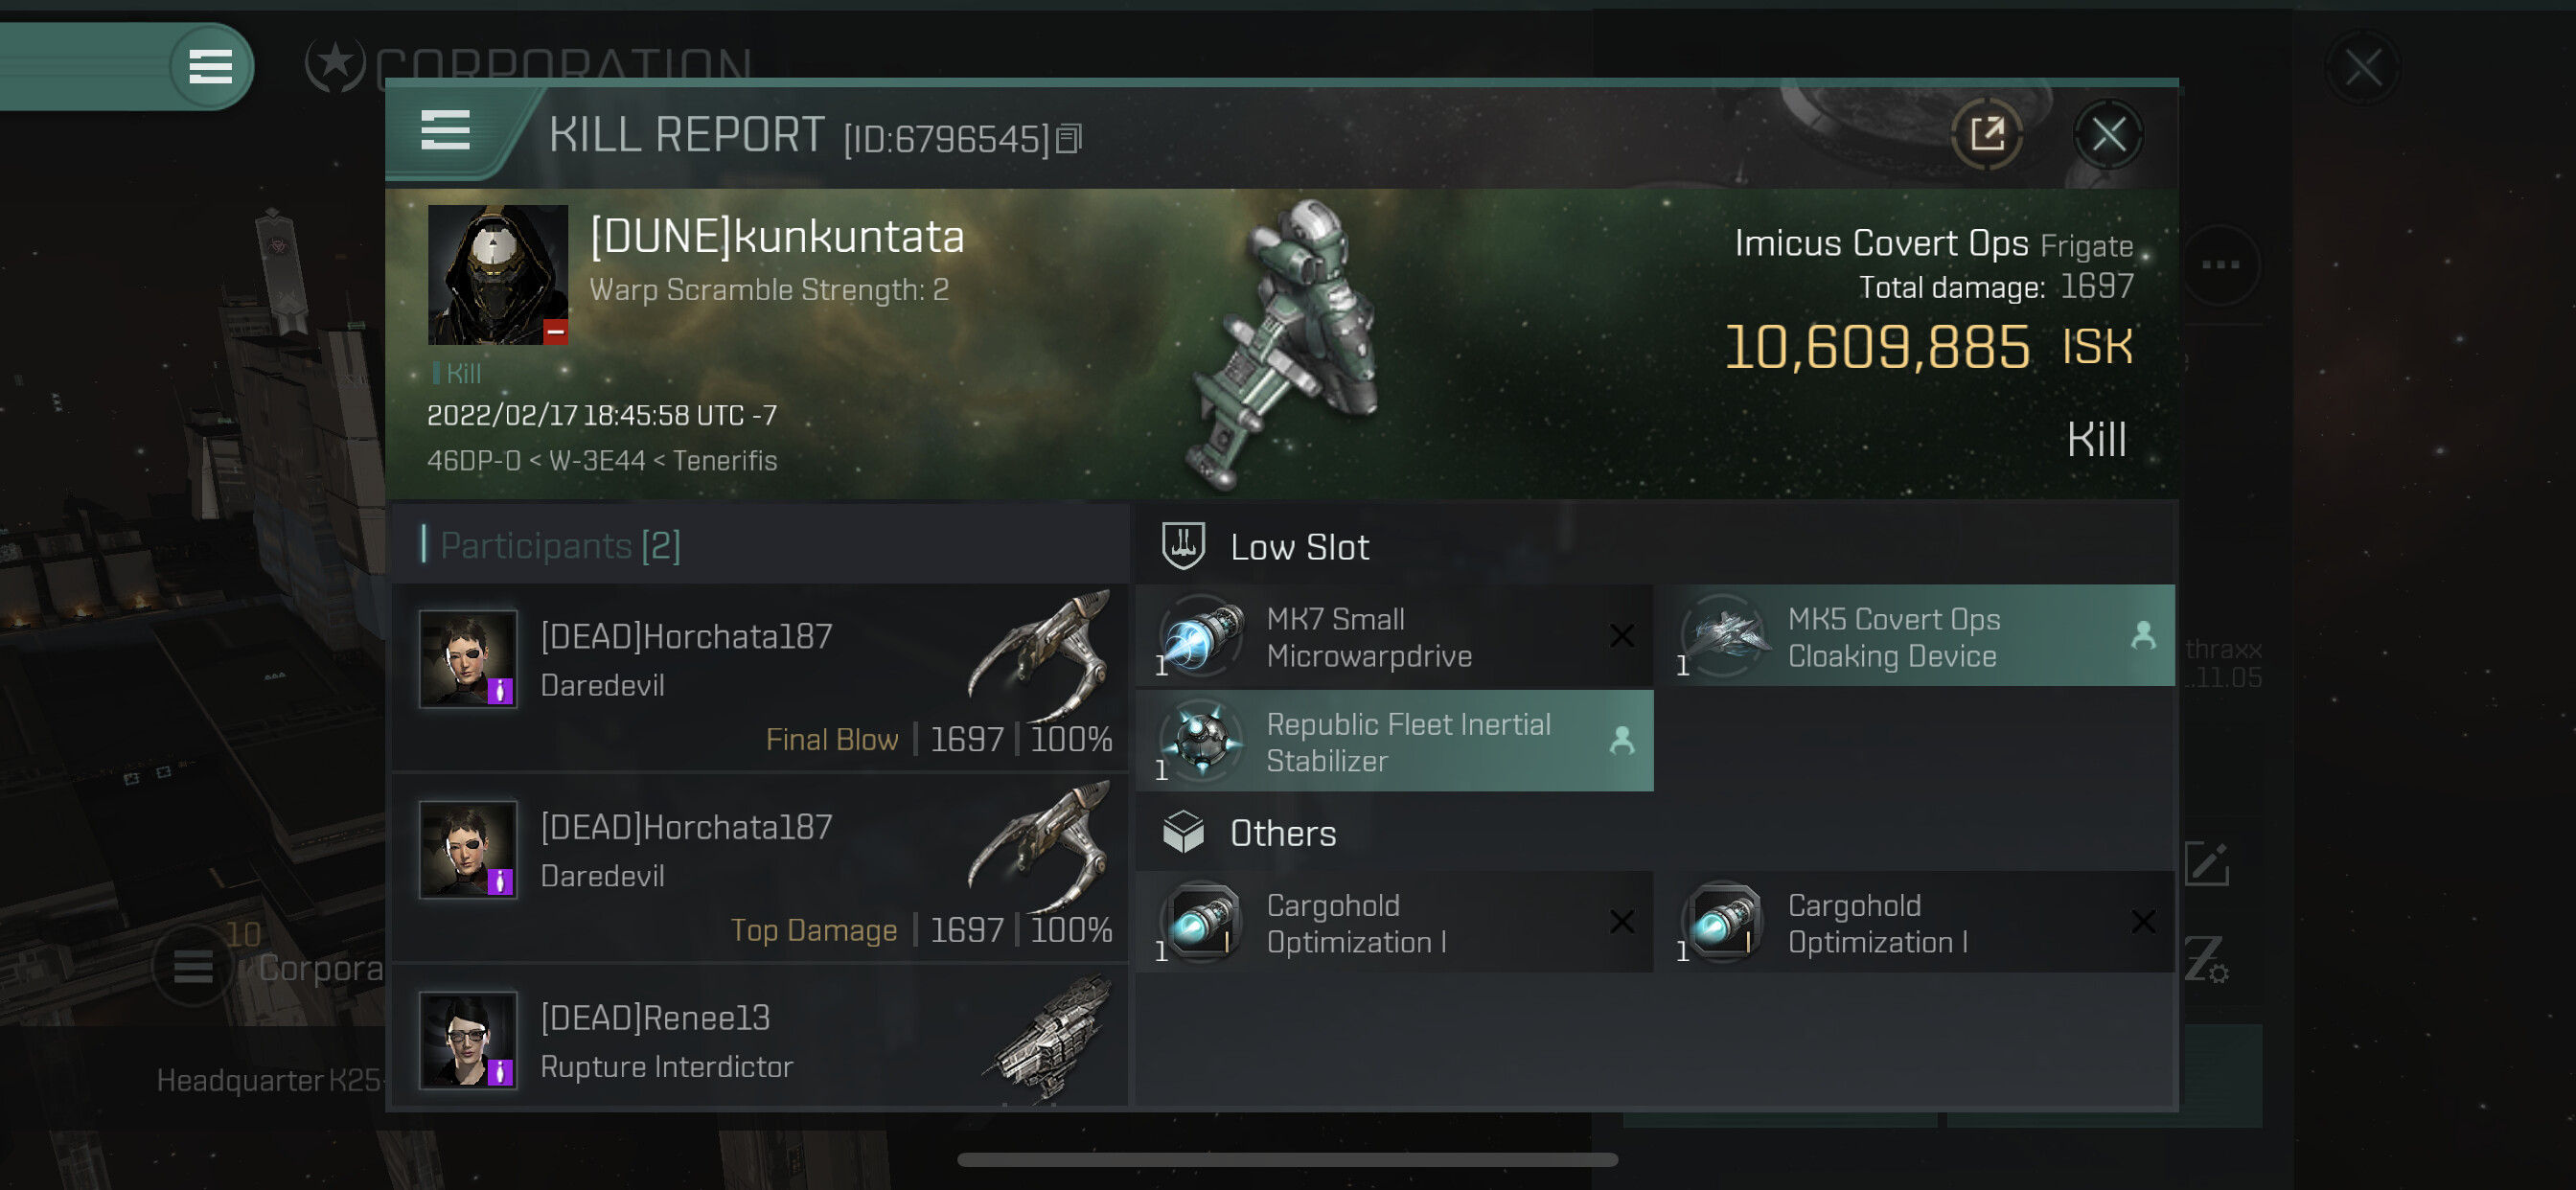Open the Kill Report hamburger menu

(445, 131)
